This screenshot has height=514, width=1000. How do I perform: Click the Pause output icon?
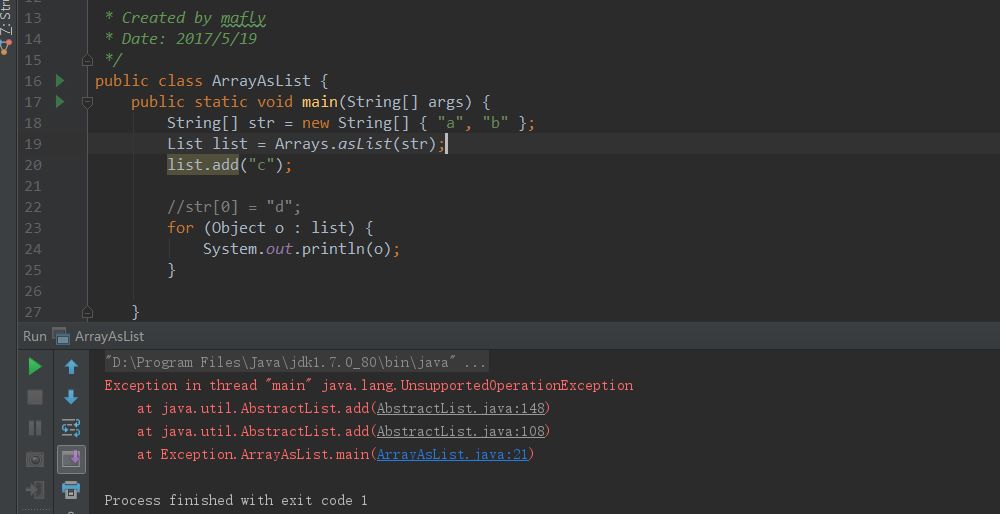(x=35, y=428)
